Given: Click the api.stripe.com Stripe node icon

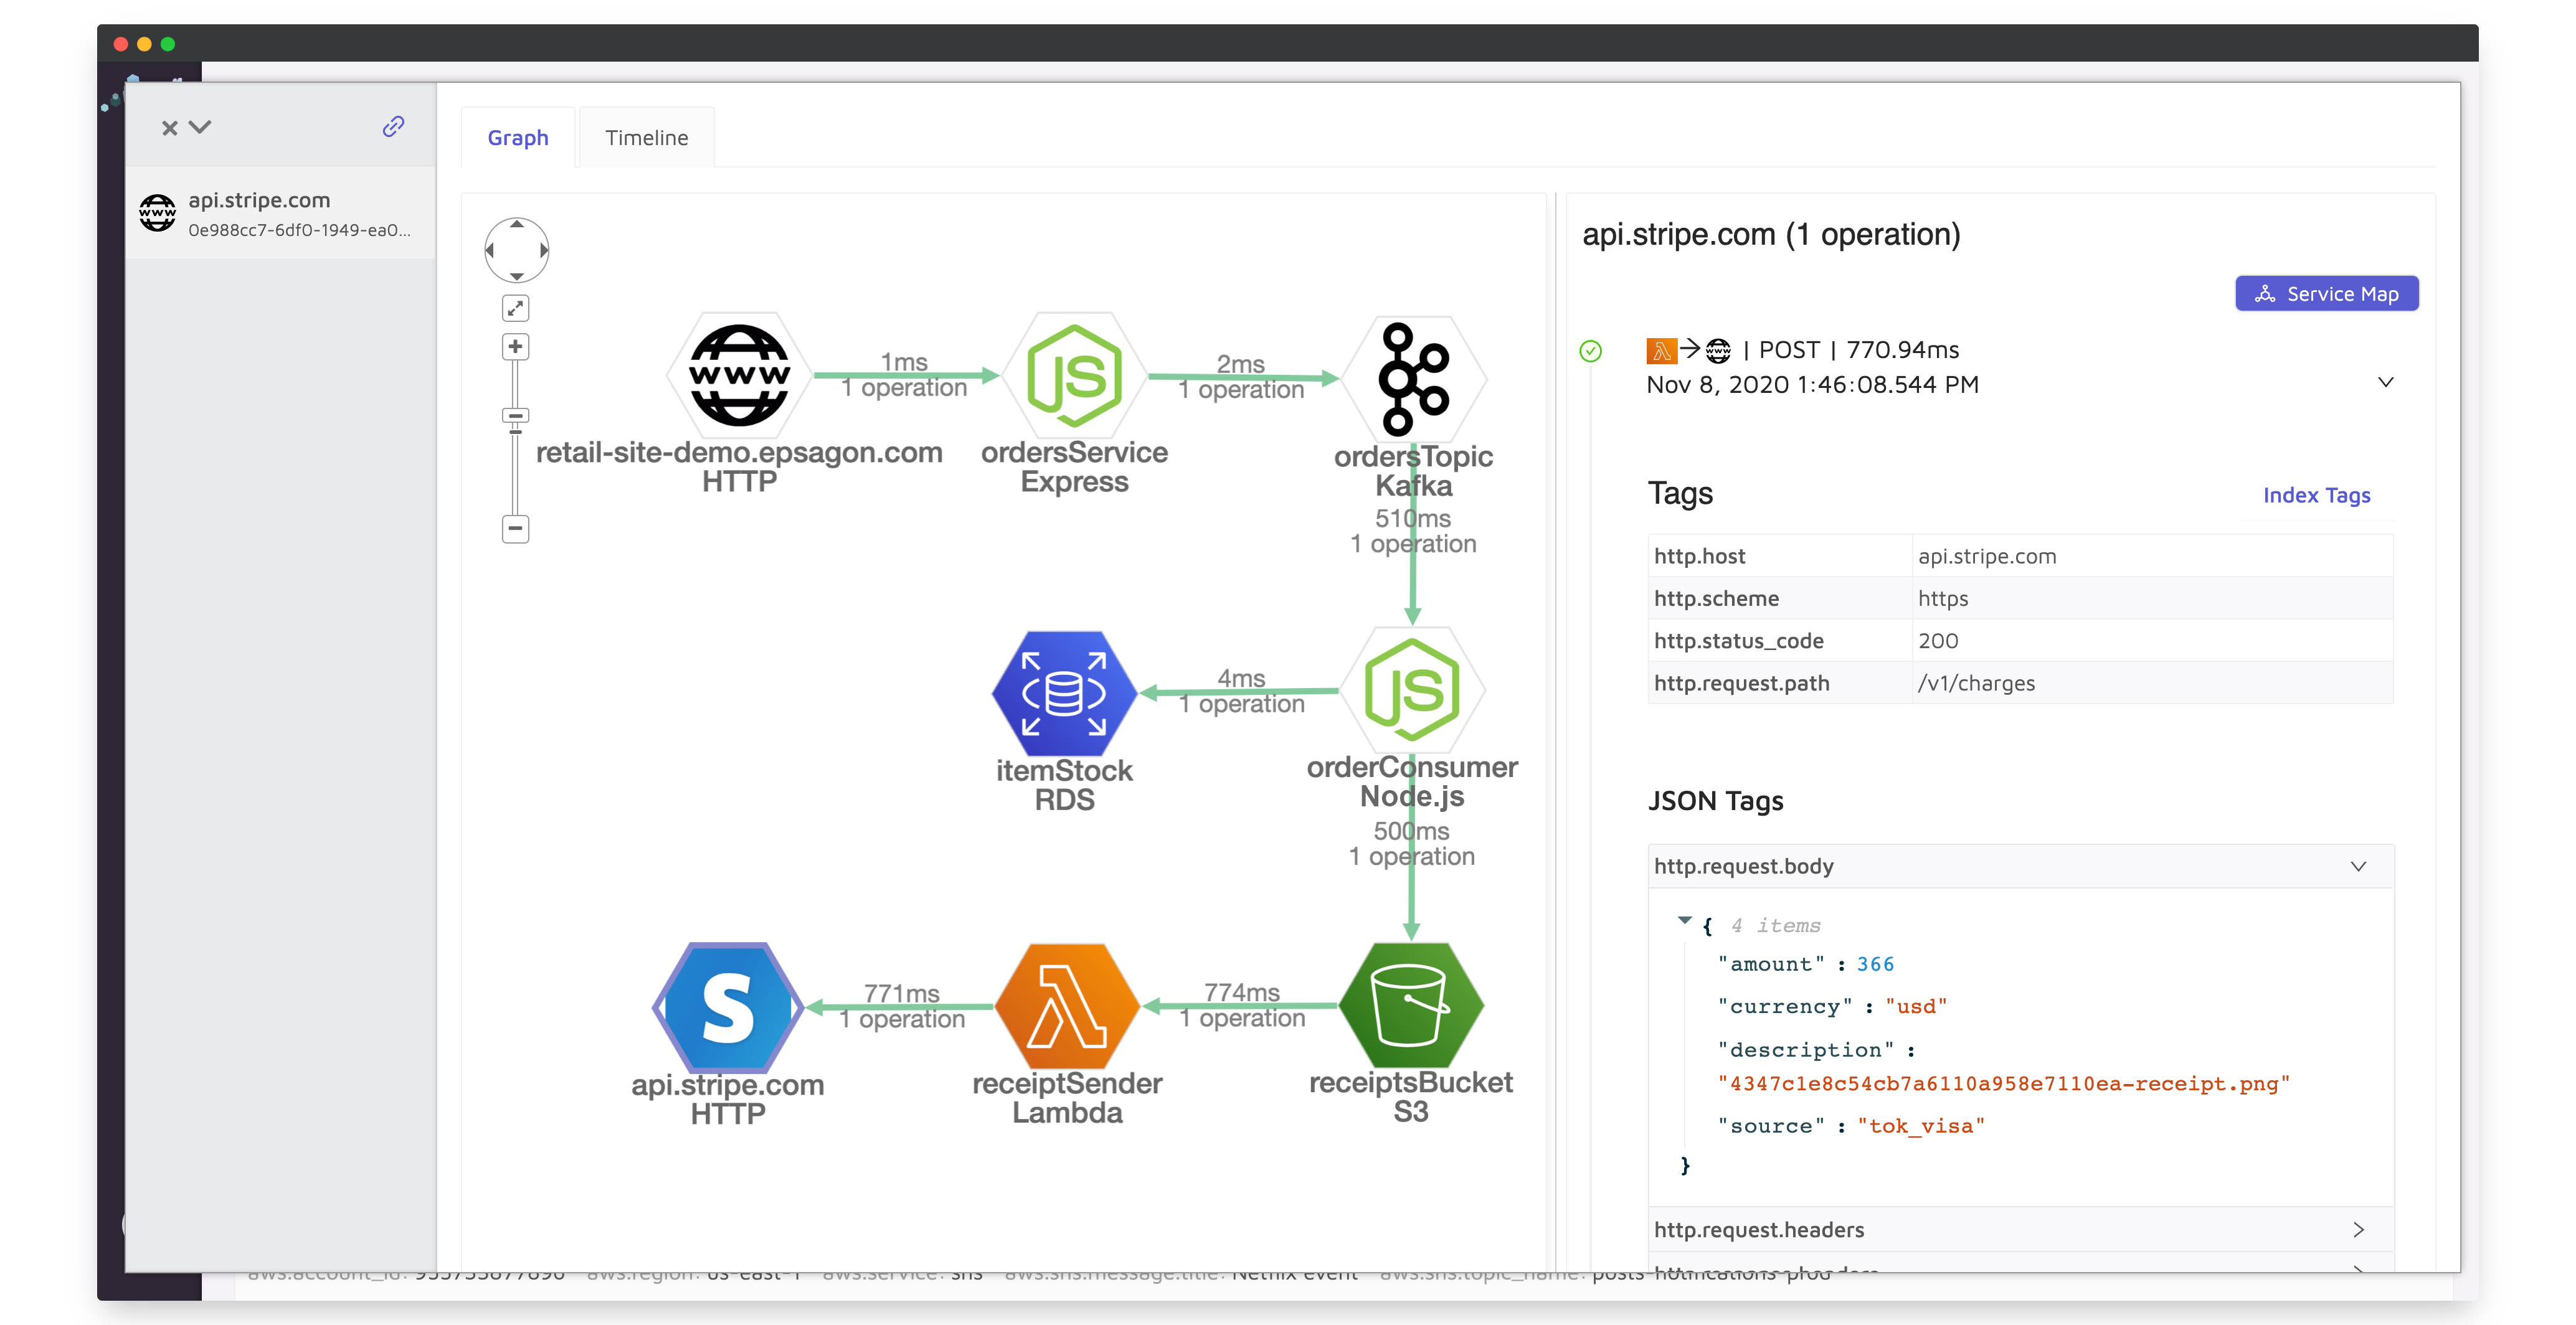Looking at the screenshot, I should click(728, 1008).
